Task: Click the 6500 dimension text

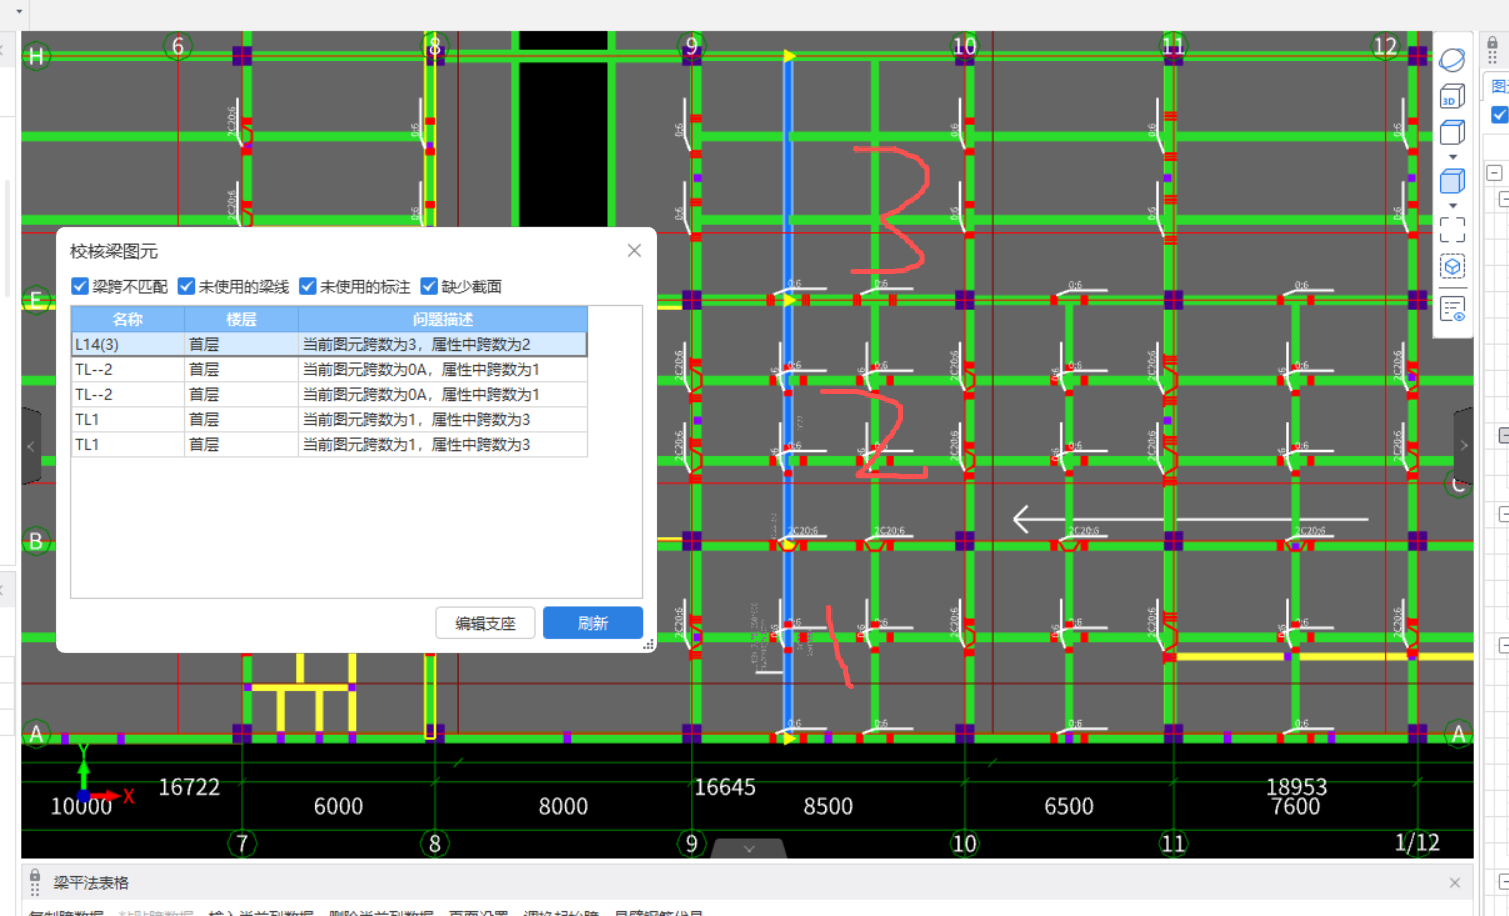Action: point(1069,807)
